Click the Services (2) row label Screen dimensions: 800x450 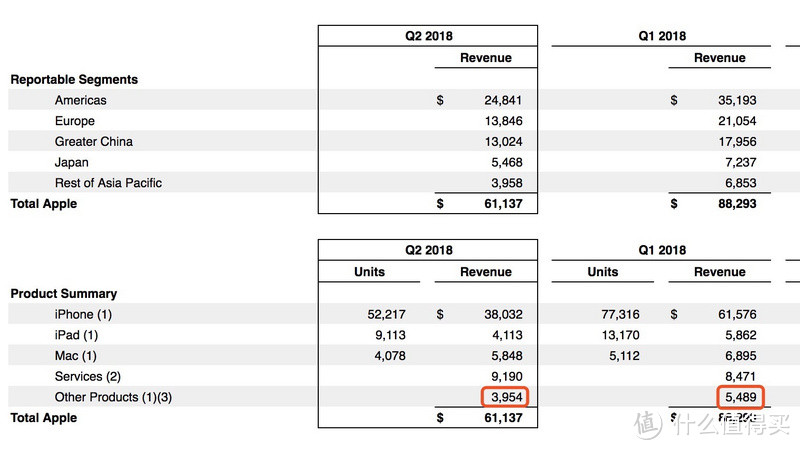(88, 377)
